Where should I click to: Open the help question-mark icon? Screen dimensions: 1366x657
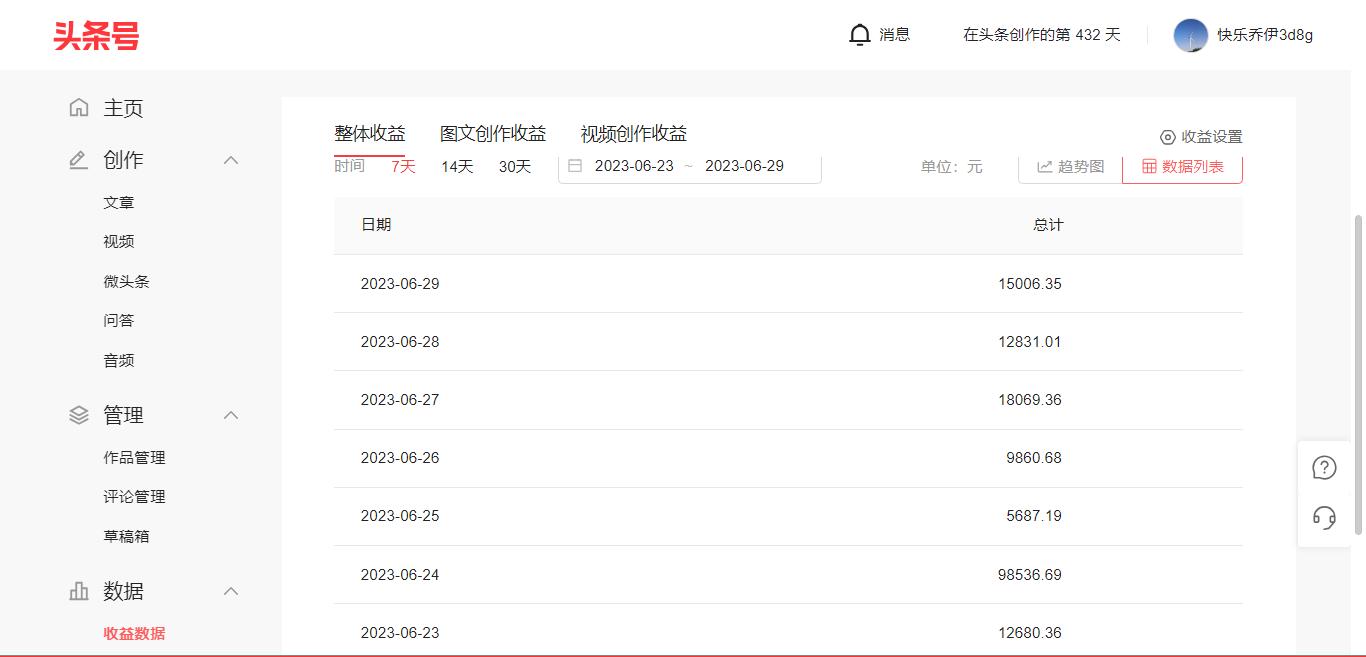pyautogui.click(x=1324, y=466)
